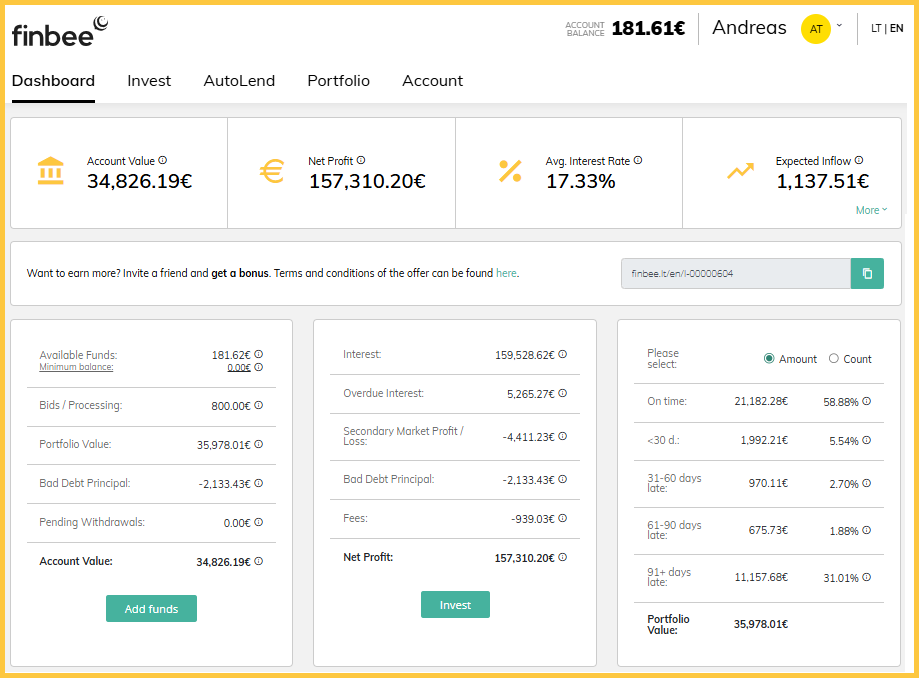Screen dimensions: 919x678
Task: Copy the referral link with the copy icon
Action: tap(867, 274)
